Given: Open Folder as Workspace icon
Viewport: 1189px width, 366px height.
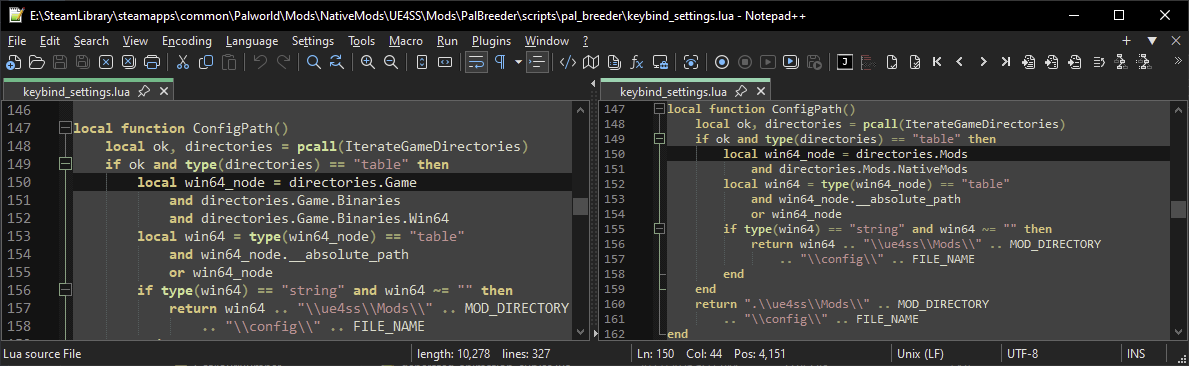Looking at the screenshot, I should point(660,62).
